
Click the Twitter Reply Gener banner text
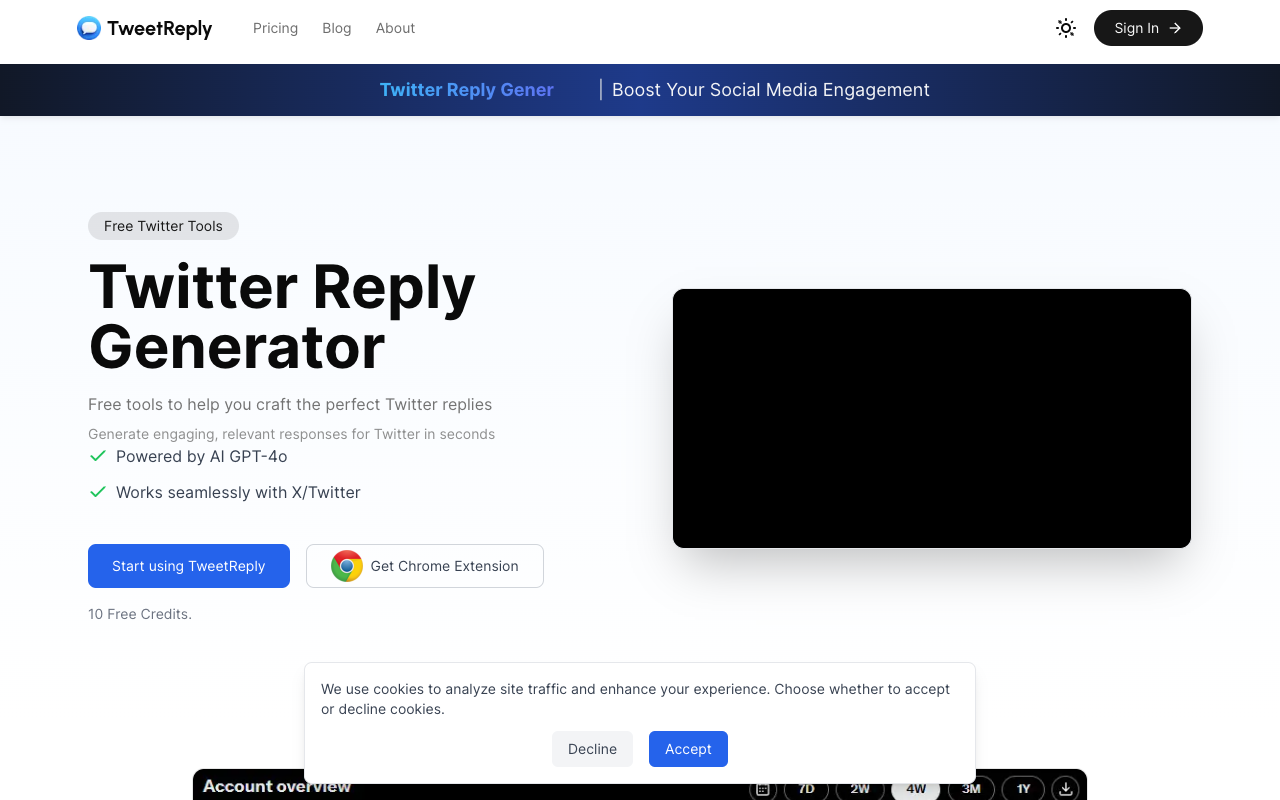[x=466, y=90]
